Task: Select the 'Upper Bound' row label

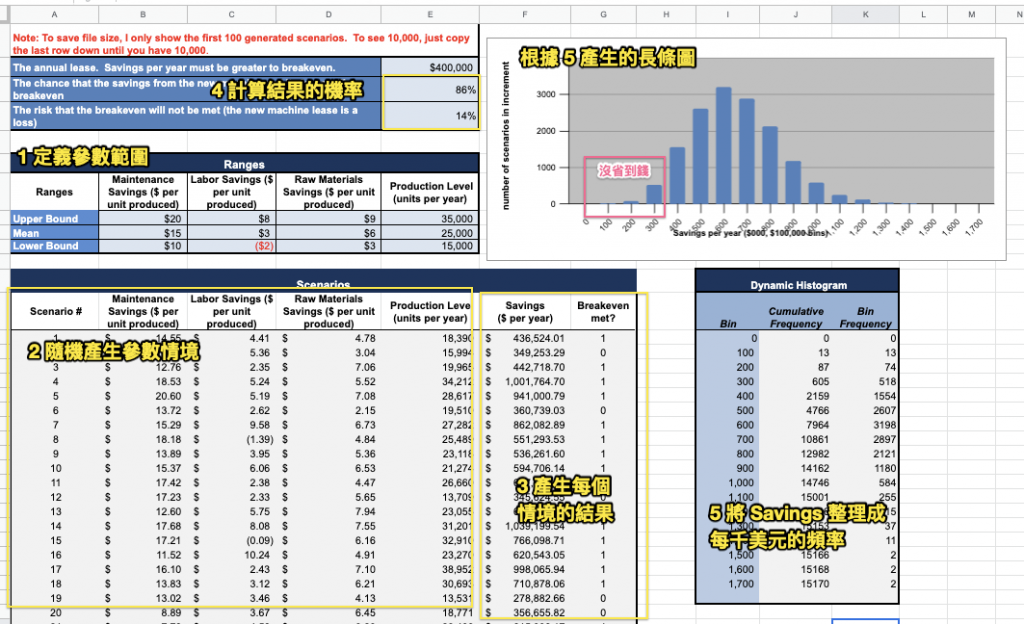Action: click(54, 219)
